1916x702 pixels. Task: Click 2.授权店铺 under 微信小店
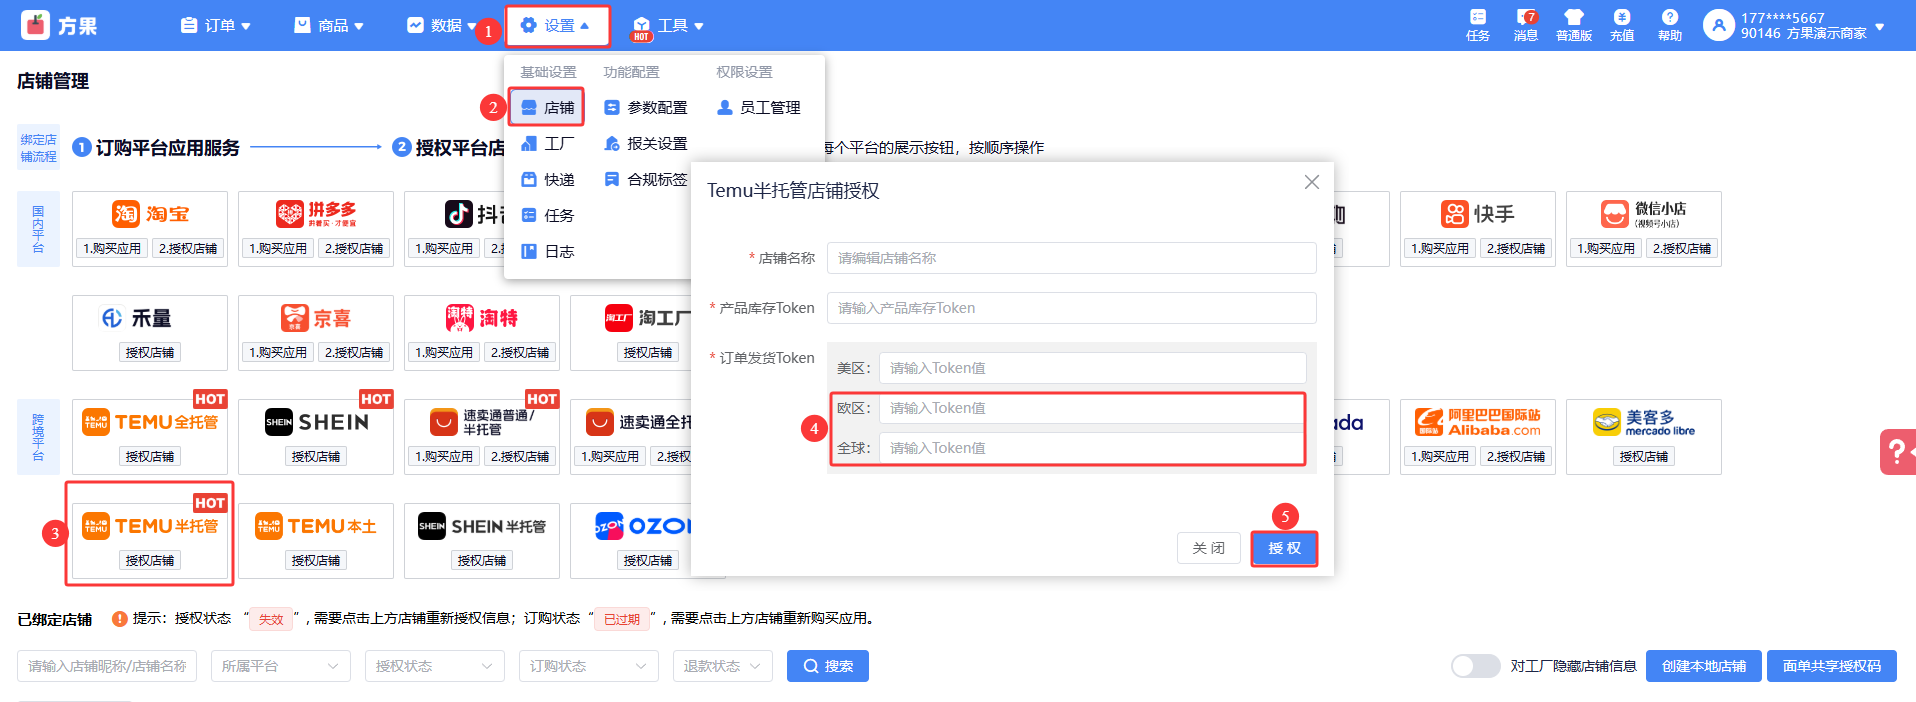1682,248
